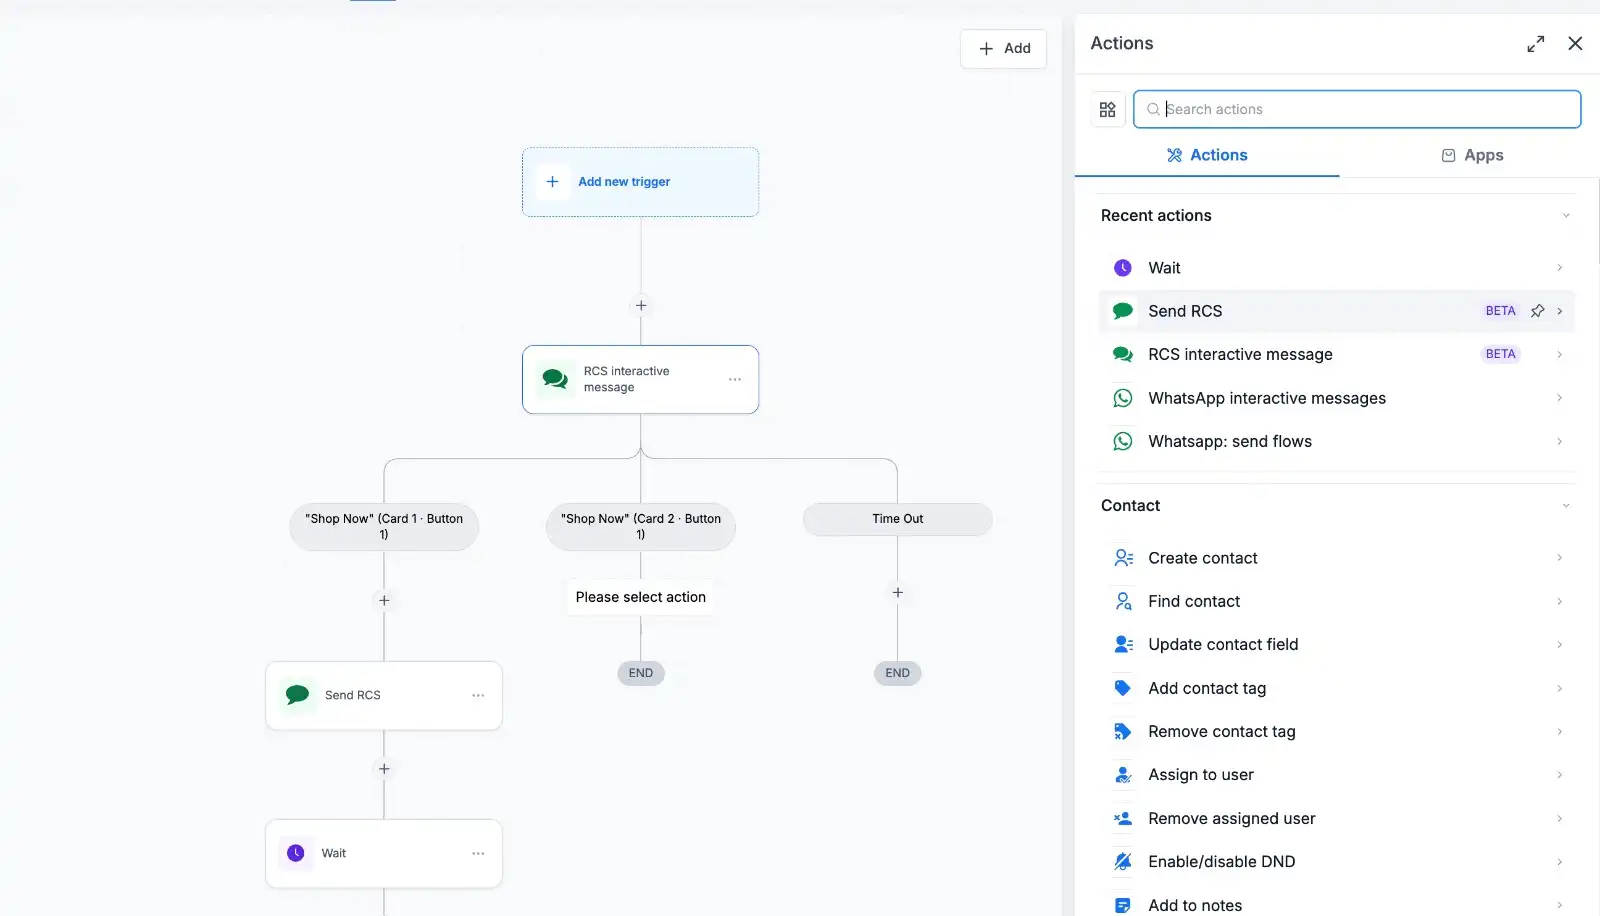Viewport: 1600px width, 916px height.
Task: Click the Assign to user icon
Action: tap(1123, 775)
